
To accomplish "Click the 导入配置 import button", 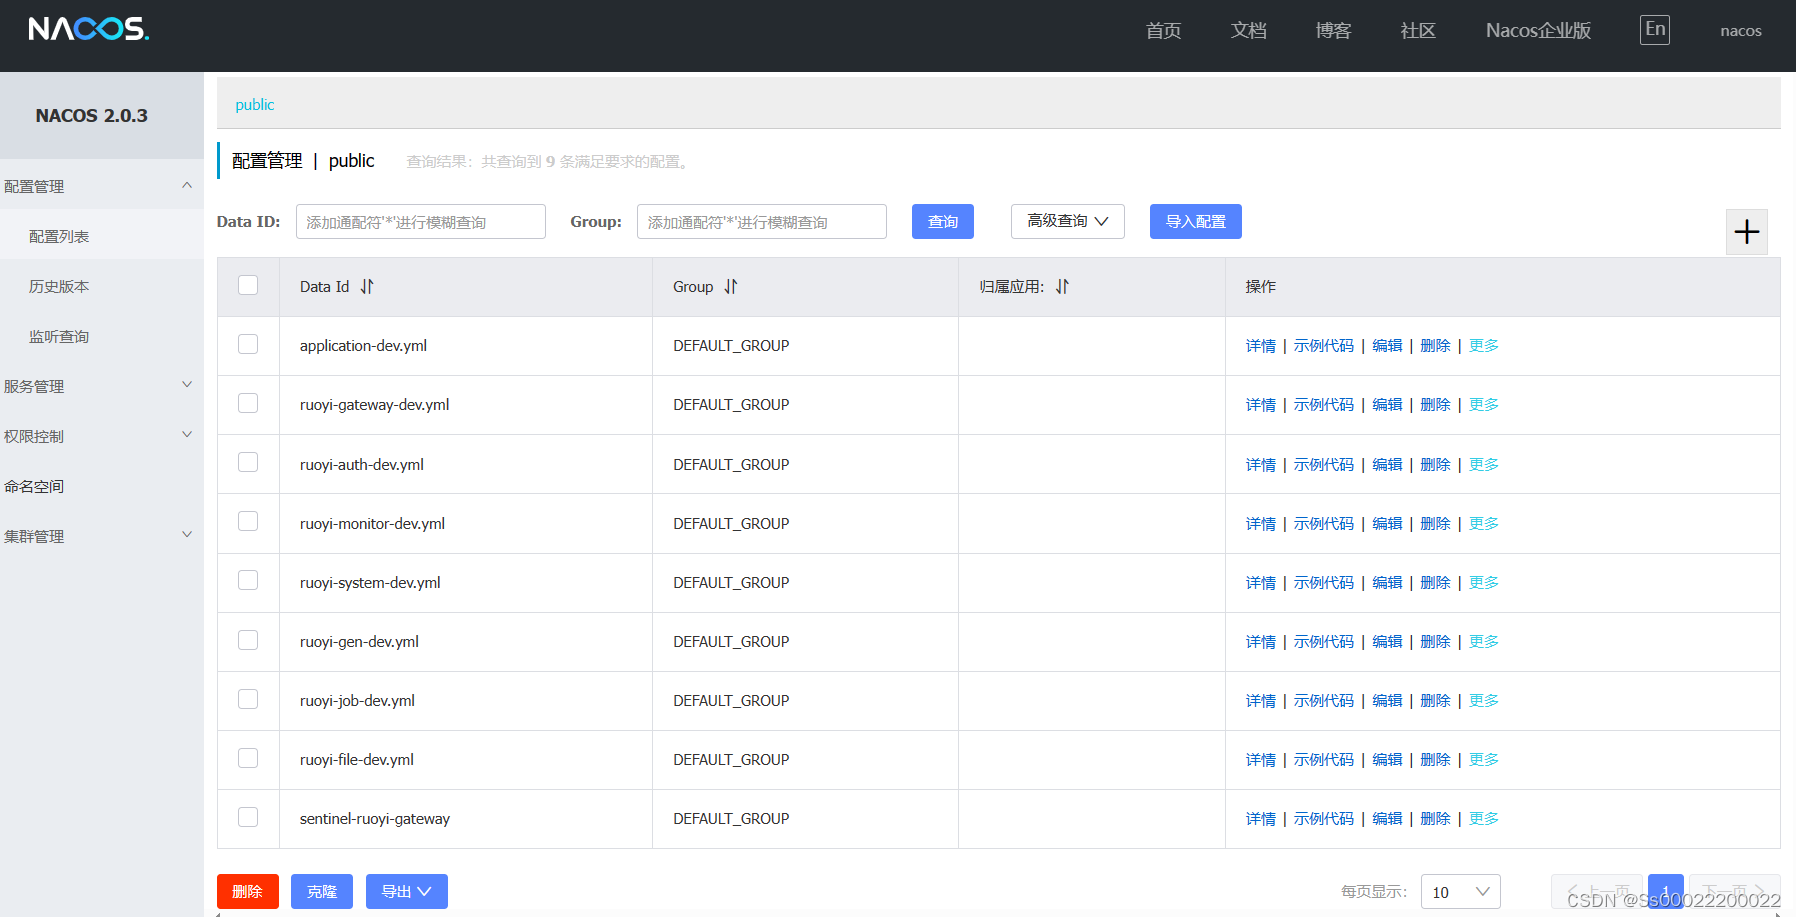I will [1195, 221].
